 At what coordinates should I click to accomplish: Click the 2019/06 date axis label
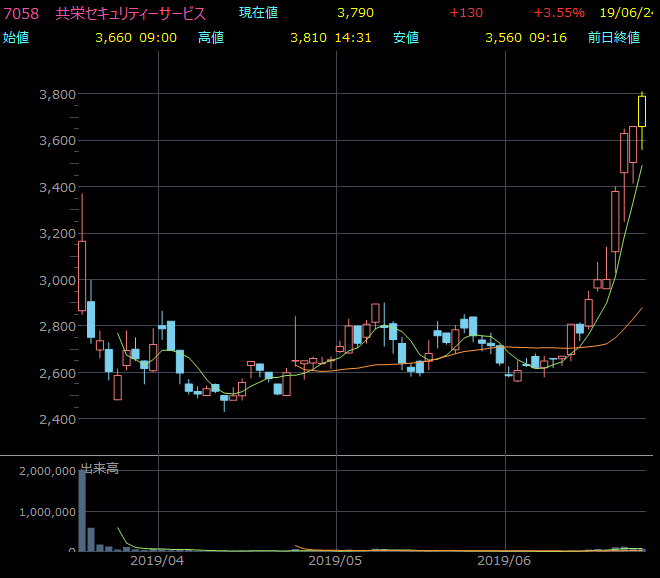[506, 563]
